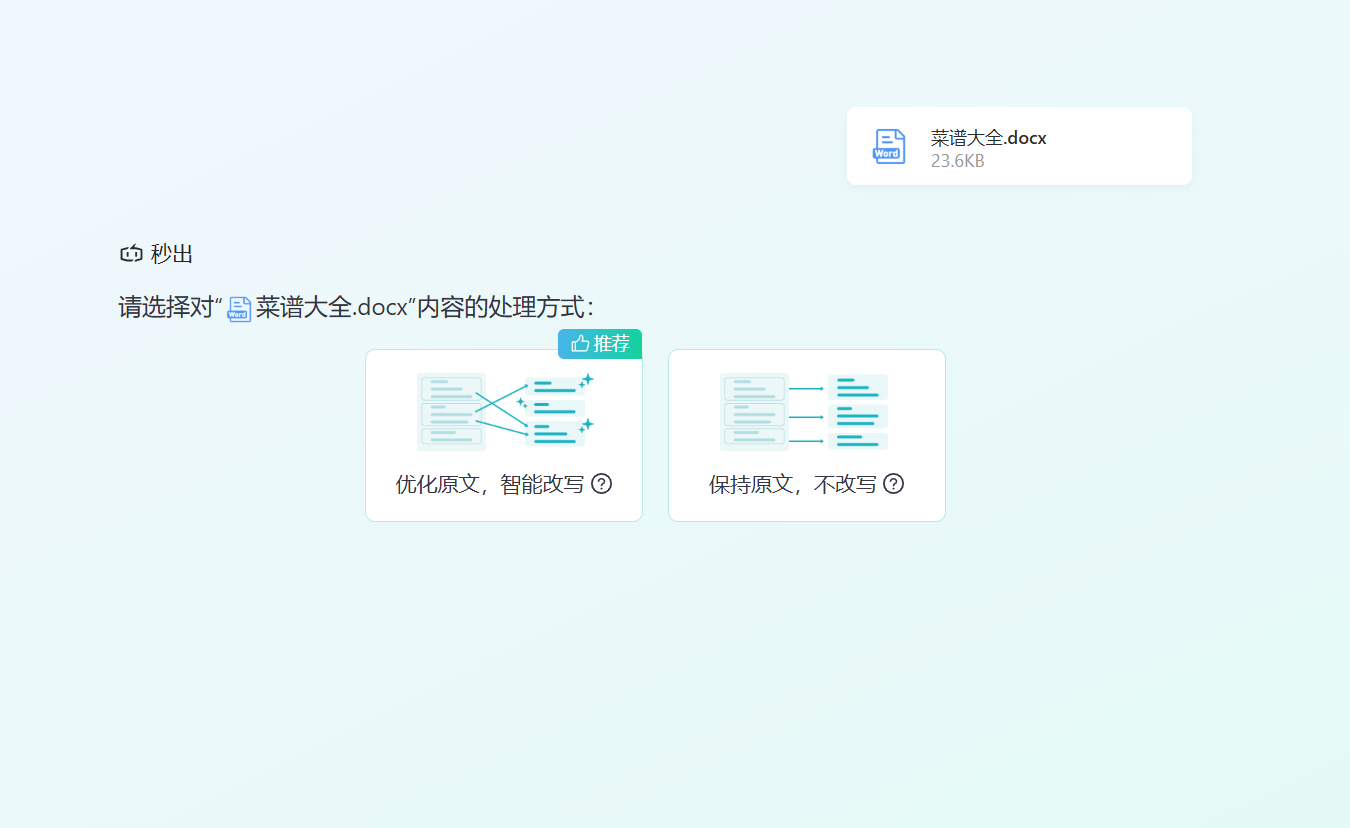This screenshot has width=1350, height=828.
Task: Open the help icon beside 保持原文，不改写
Action: coord(893,484)
